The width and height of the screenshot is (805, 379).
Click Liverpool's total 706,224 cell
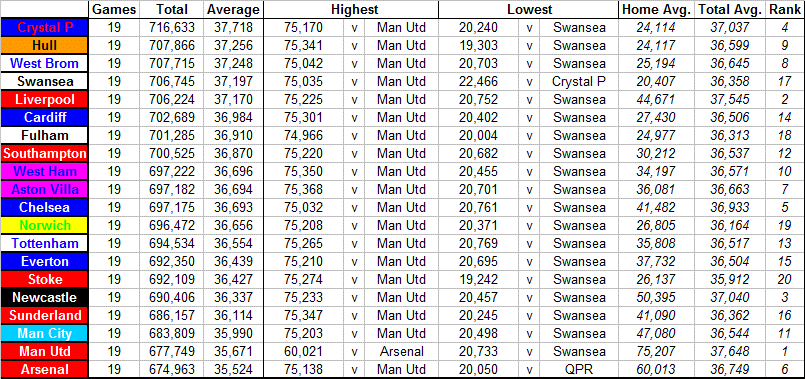(172, 100)
